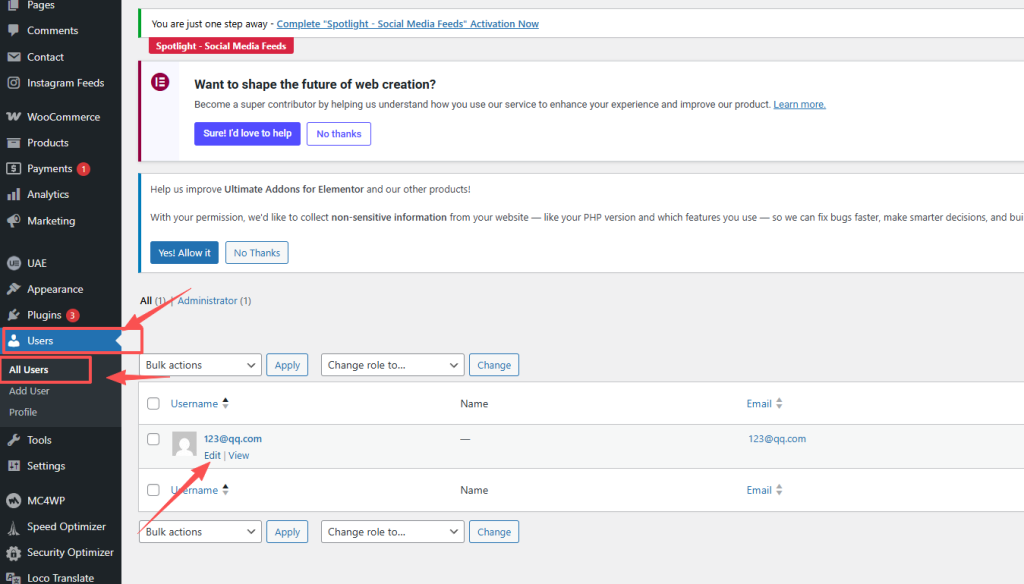This screenshot has width=1024, height=584.
Task: Open the bottom Bulk actions dropdown
Action: pyautogui.click(x=201, y=532)
